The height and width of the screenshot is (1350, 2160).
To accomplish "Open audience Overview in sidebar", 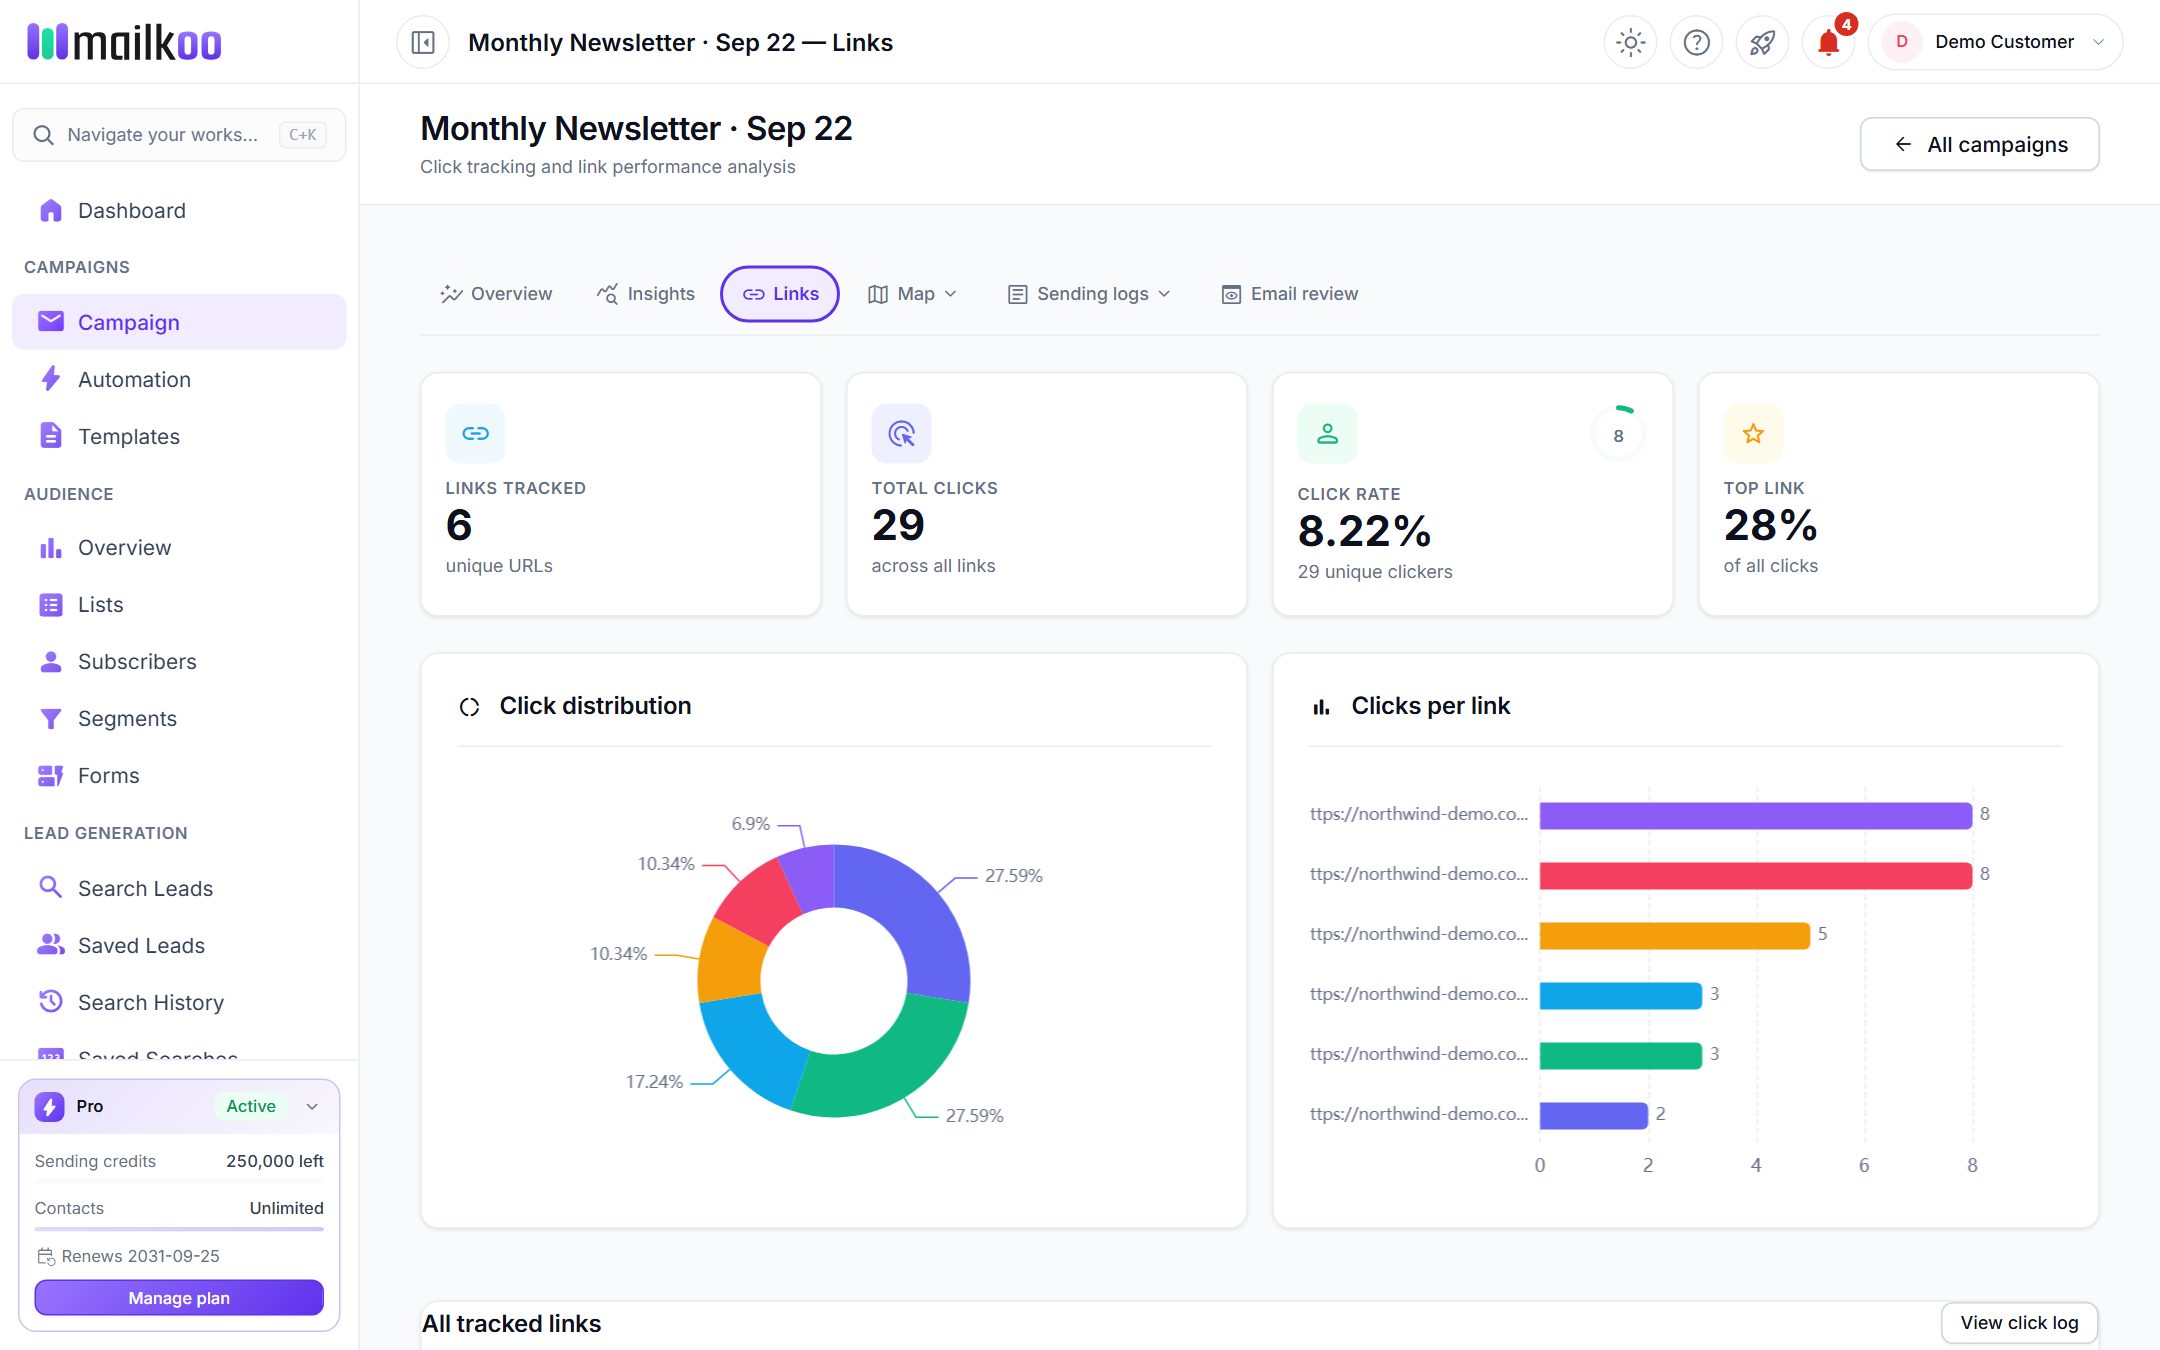I will pyautogui.click(x=179, y=547).
